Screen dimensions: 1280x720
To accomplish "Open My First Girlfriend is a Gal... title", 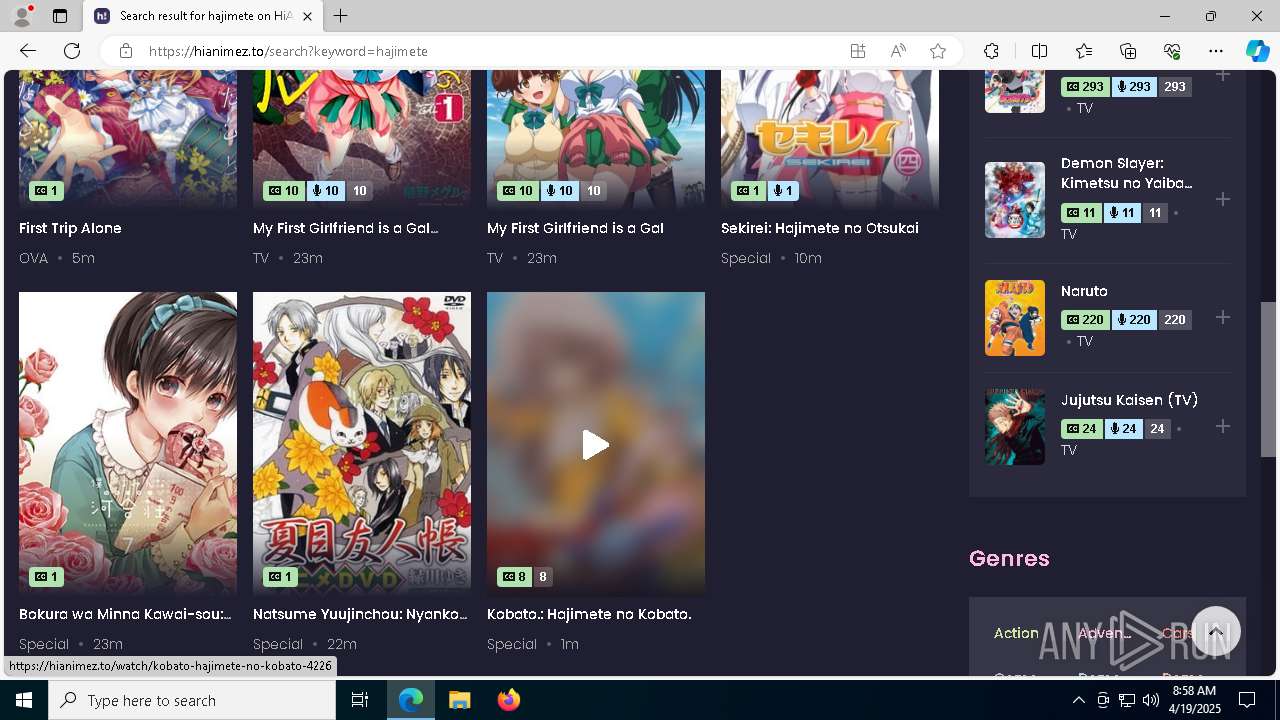I will click(345, 228).
